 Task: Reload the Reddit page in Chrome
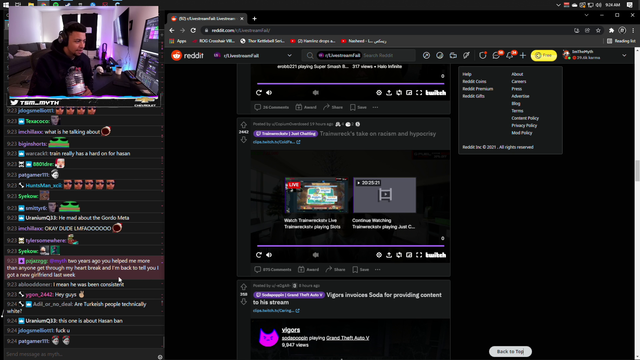click(193, 30)
